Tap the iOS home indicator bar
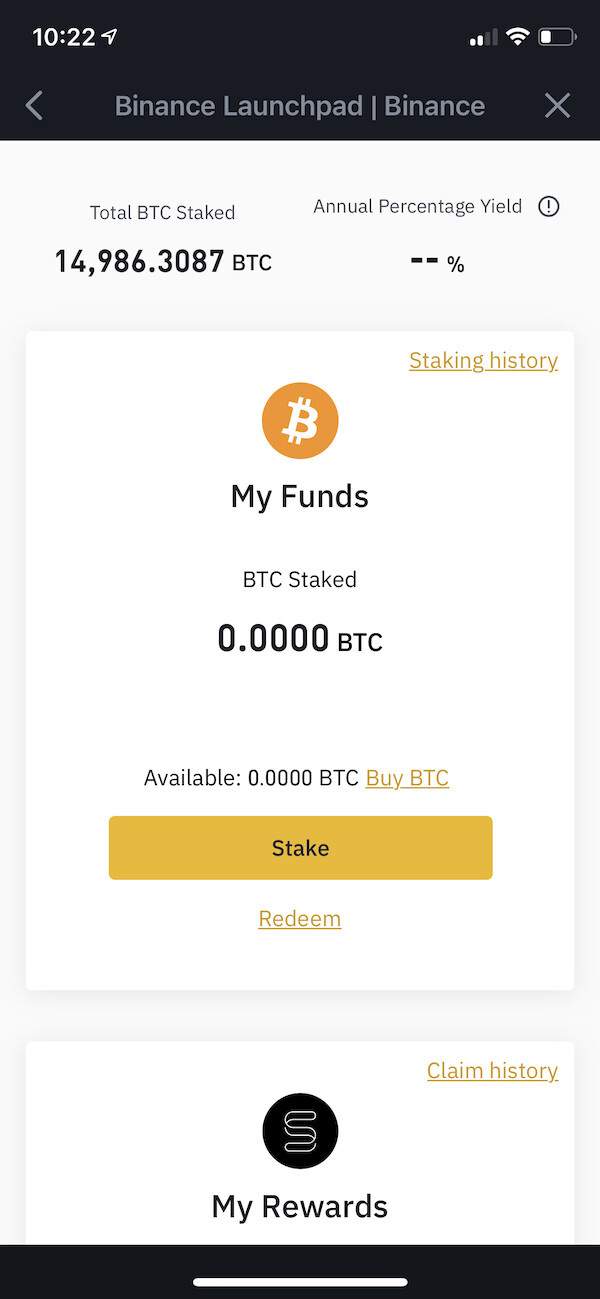Image resolution: width=600 pixels, height=1299 pixels. point(300,1282)
